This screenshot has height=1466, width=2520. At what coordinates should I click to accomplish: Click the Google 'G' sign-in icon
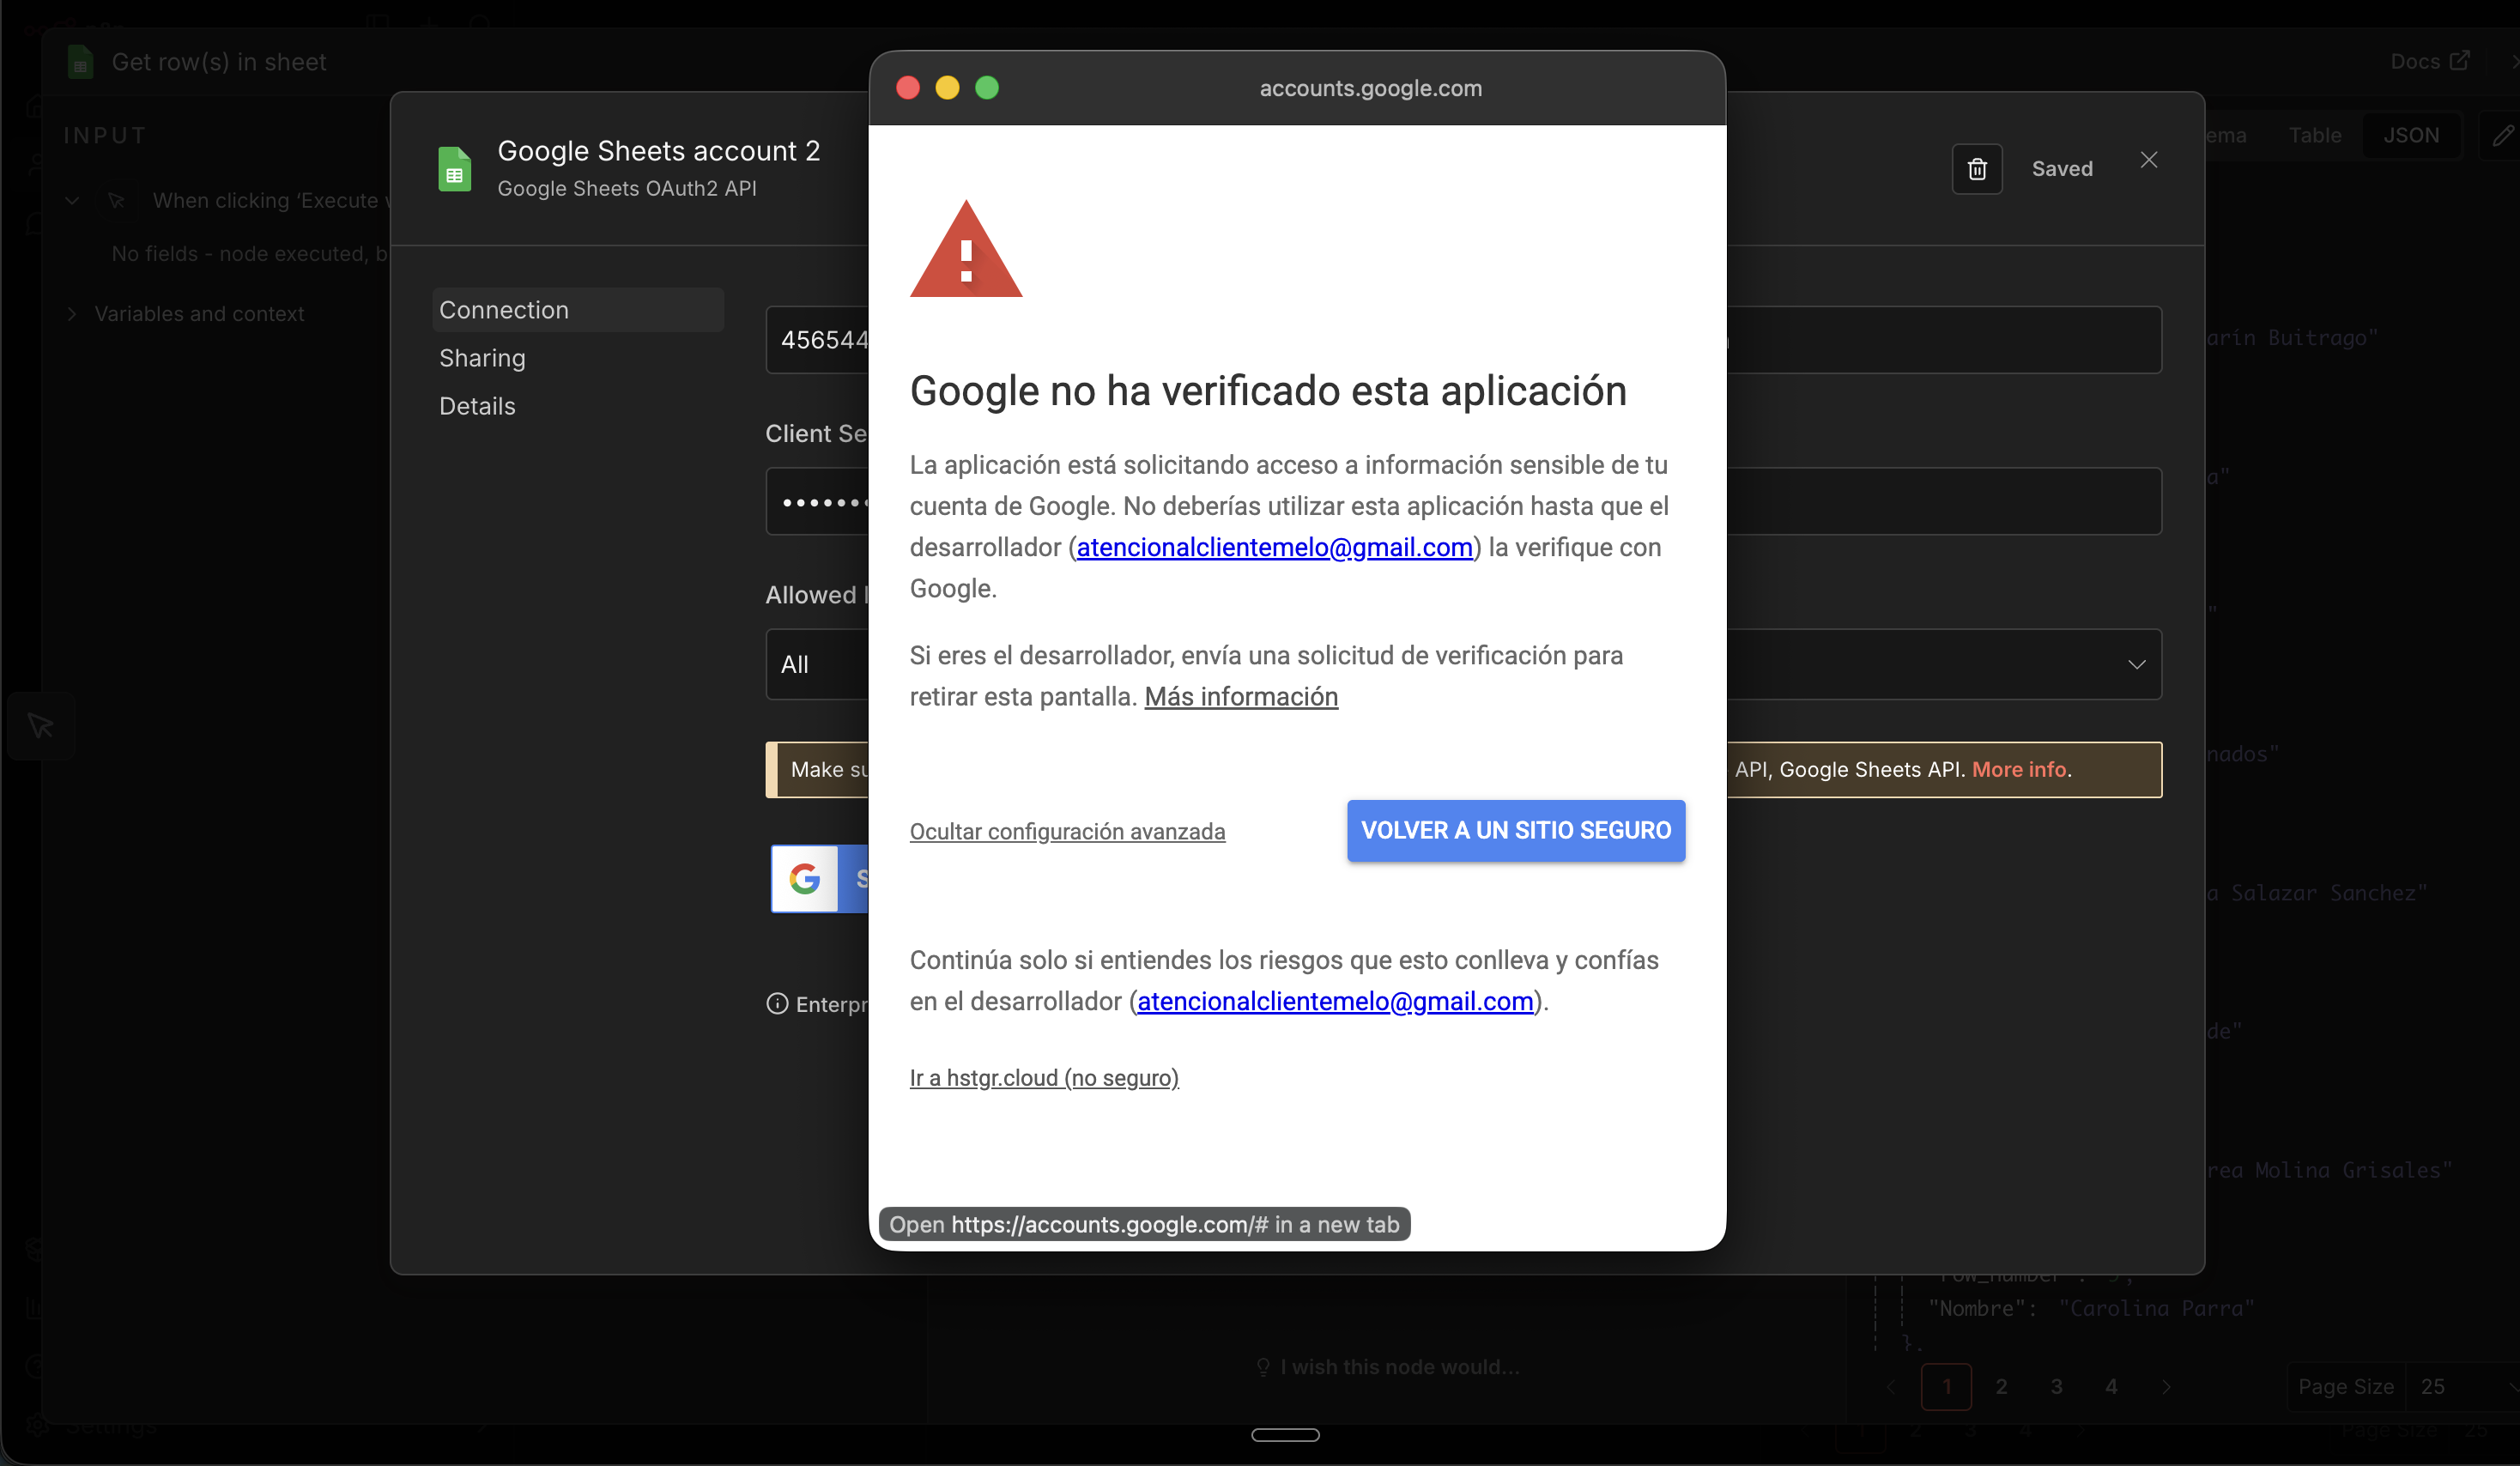(x=805, y=879)
